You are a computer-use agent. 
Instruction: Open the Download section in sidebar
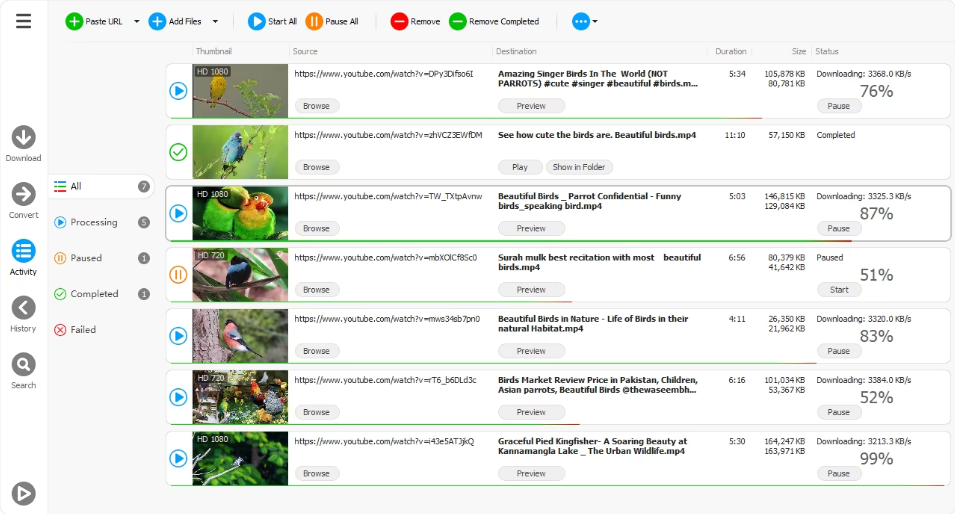point(23,144)
